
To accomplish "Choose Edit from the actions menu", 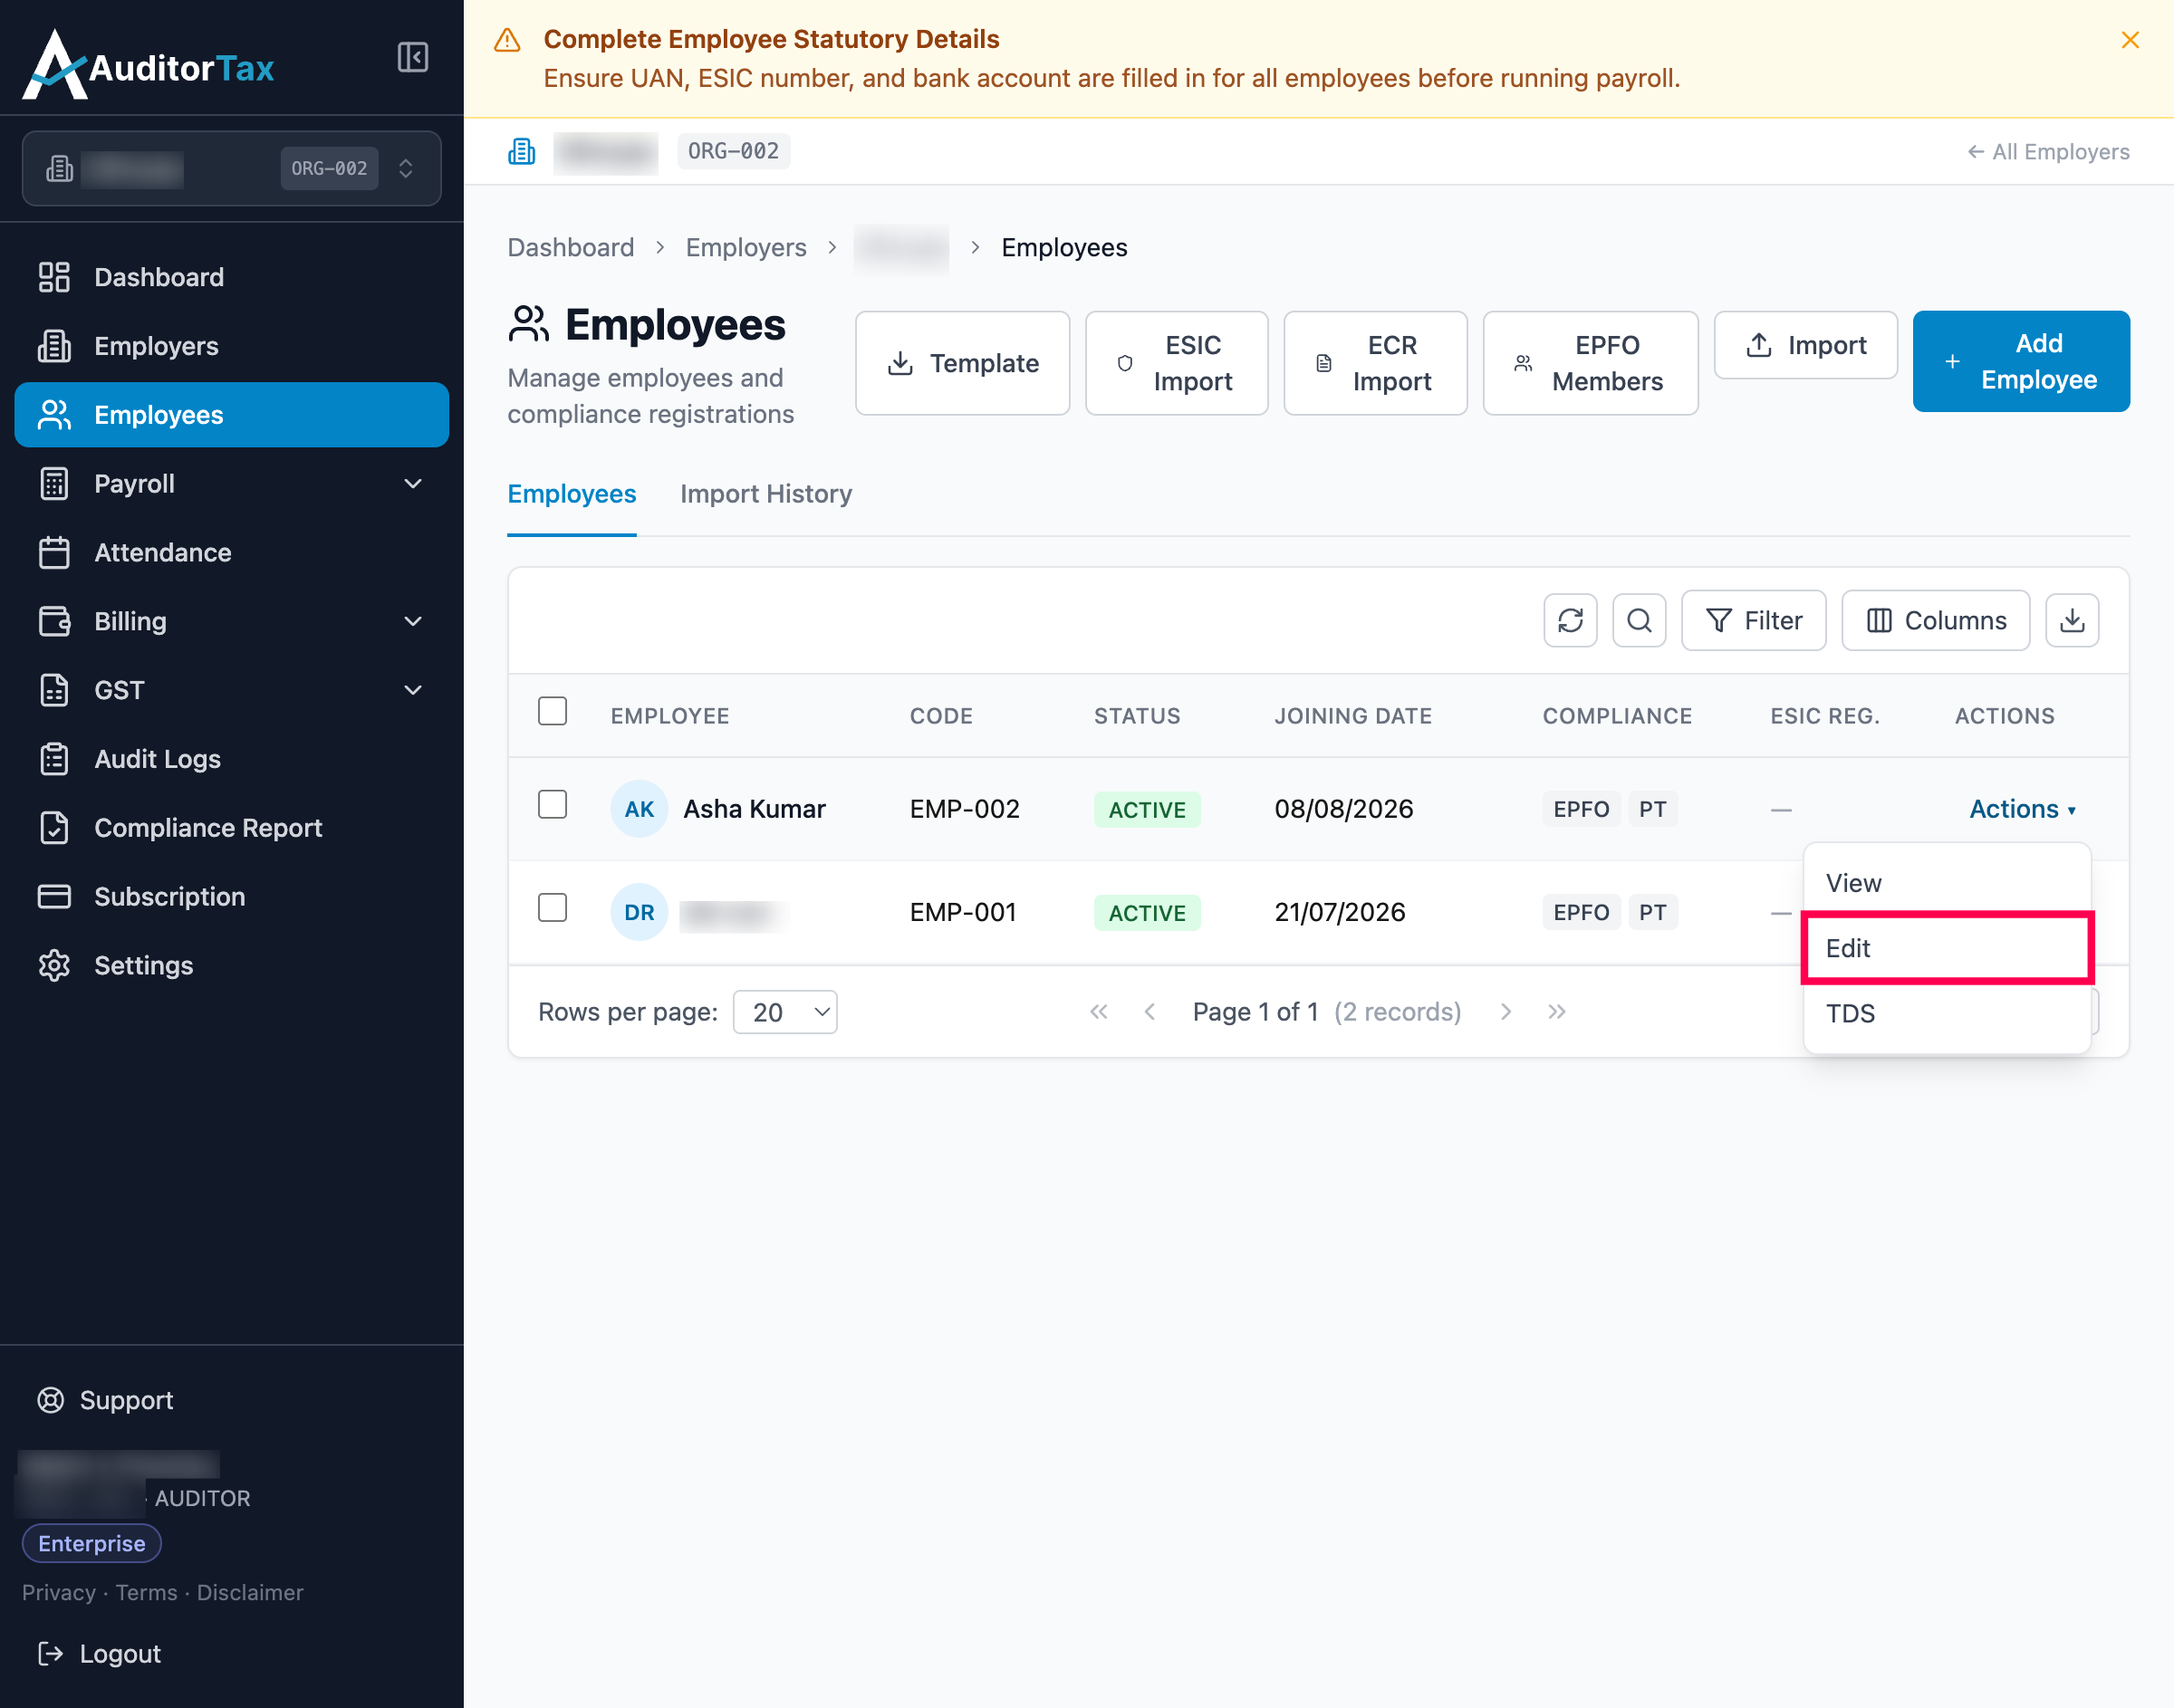I will tap(1947, 948).
